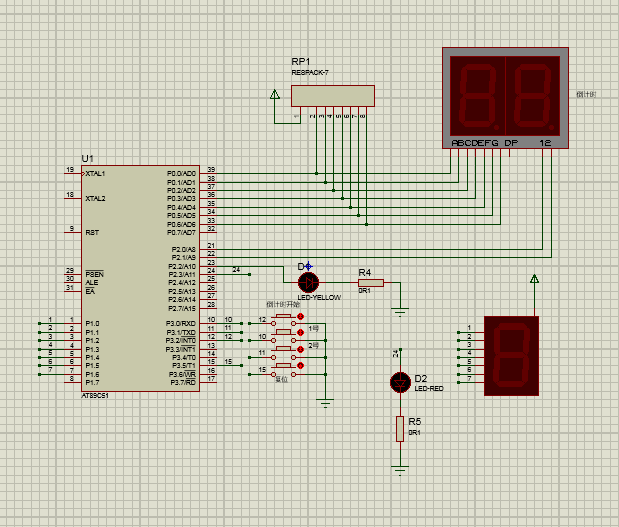The height and width of the screenshot is (527, 619).
Task: Click the RST pin label on U1
Action: pos(92,233)
